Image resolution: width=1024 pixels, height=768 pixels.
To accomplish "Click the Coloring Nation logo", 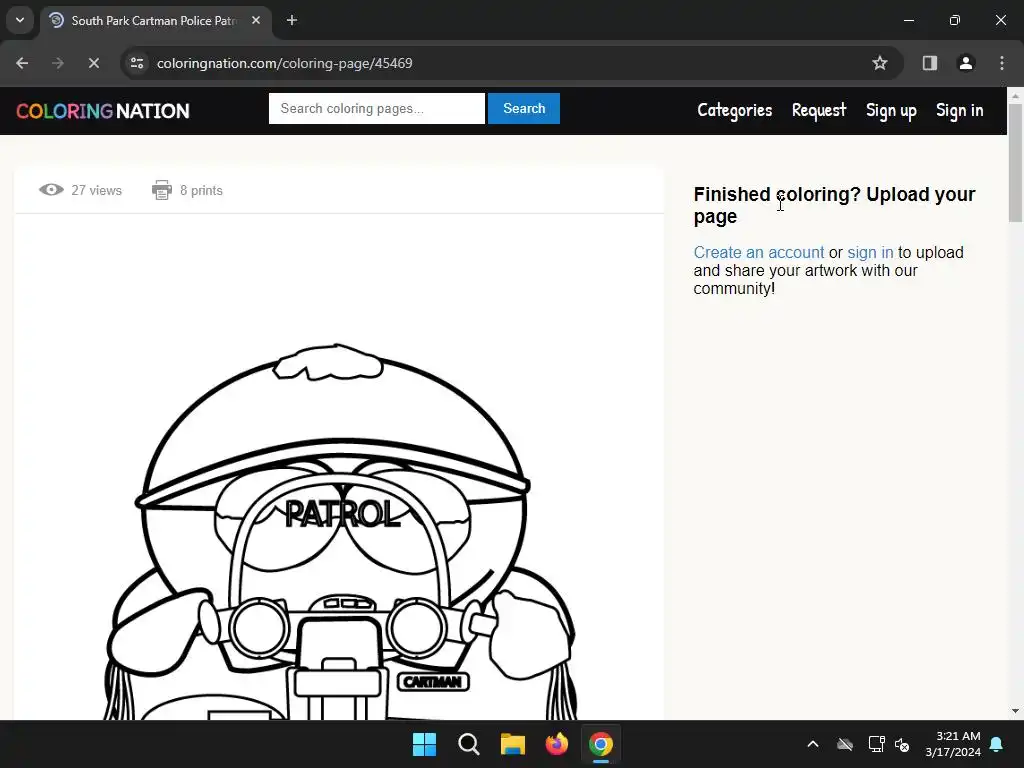I will [103, 111].
